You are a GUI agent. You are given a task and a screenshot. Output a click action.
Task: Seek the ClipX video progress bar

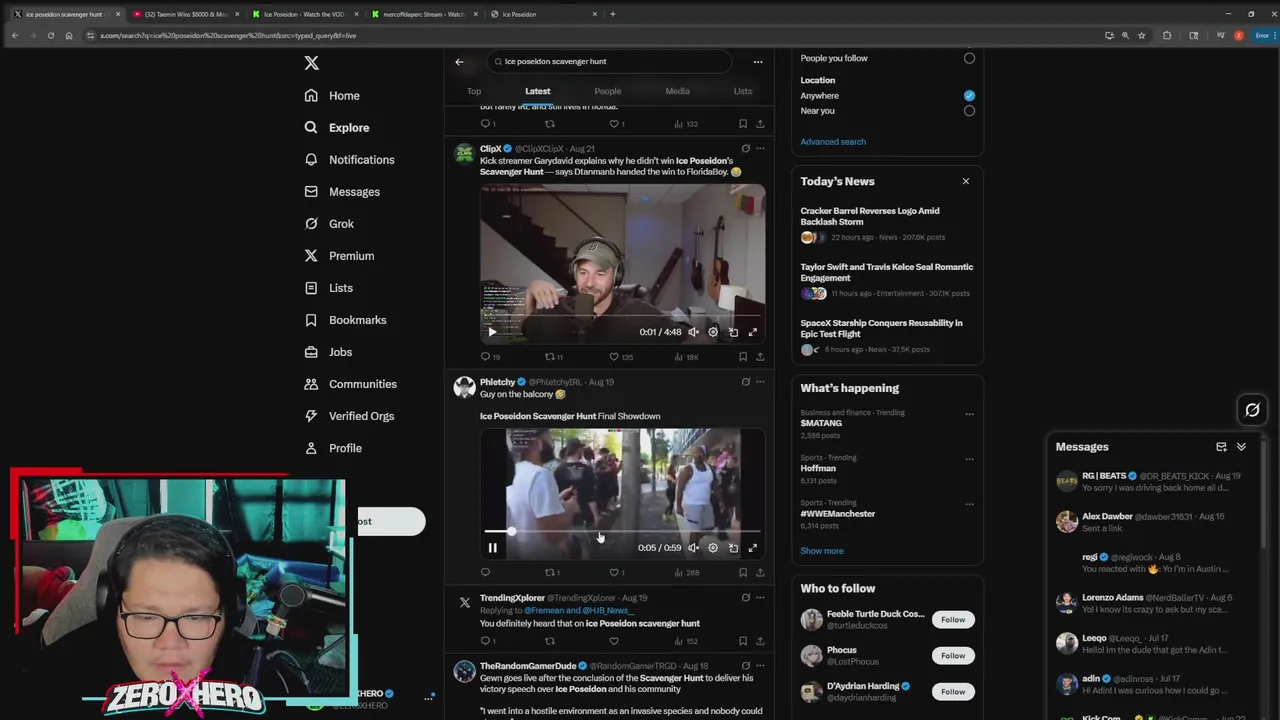pyautogui.click(x=622, y=317)
